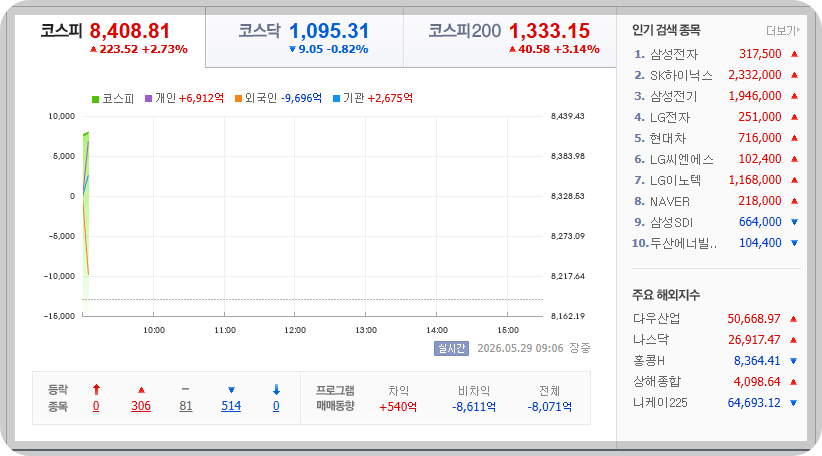
Task: Click the 삼성SDI price 664,000
Action: (760, 222)
